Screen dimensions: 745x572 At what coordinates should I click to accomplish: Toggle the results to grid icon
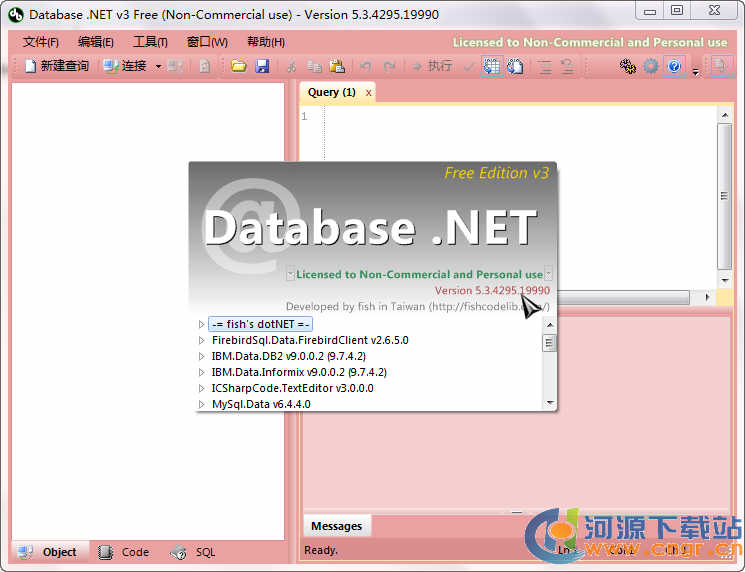492,66
